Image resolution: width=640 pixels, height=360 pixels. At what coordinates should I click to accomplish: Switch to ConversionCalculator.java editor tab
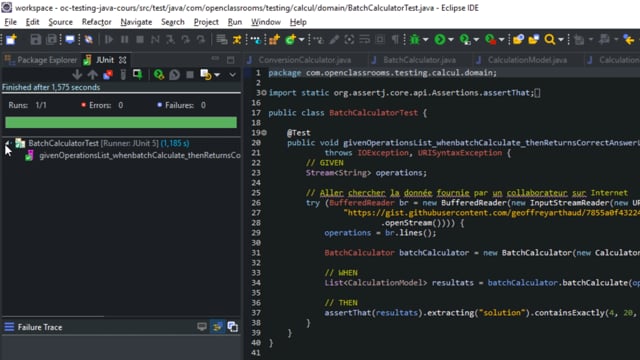pyautogui.click(x=304, y=60)
